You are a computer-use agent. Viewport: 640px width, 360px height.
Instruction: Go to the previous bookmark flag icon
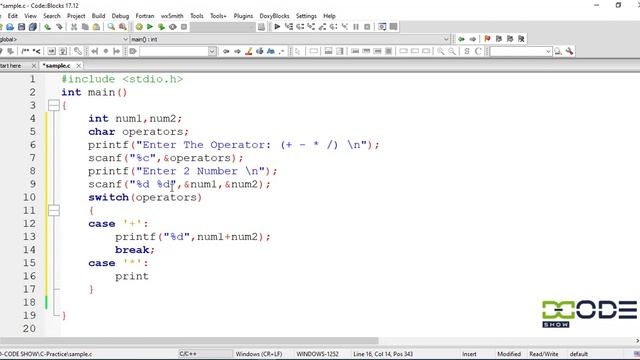click(x=499, y=39)
